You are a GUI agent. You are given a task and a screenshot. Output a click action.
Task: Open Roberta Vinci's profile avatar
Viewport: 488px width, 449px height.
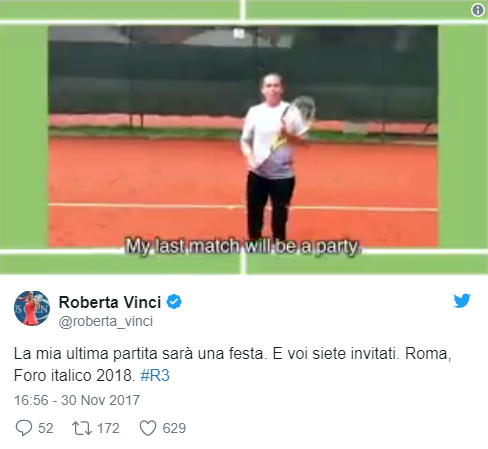(x=32, y=308)
